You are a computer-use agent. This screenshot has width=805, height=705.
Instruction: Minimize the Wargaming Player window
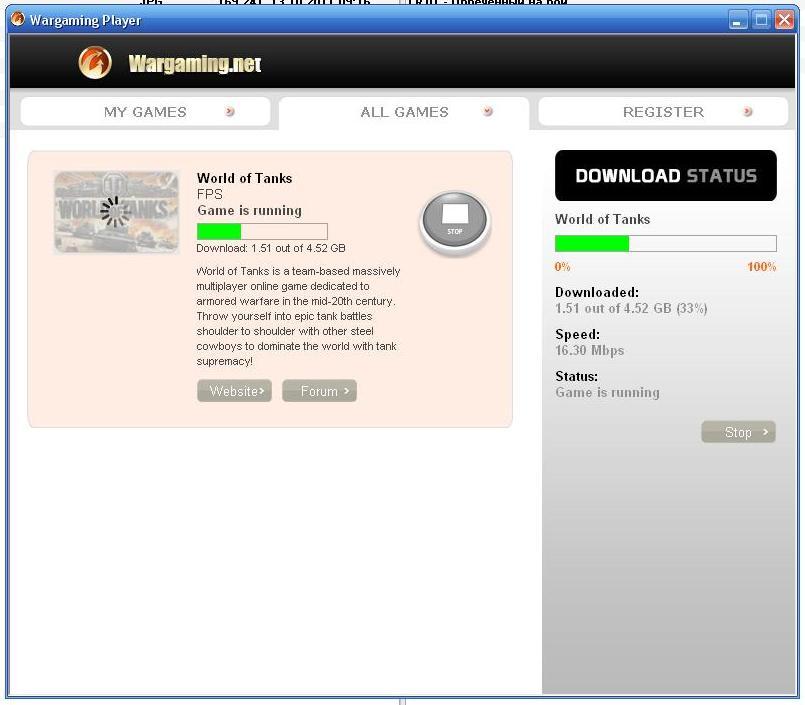(738, 21)
